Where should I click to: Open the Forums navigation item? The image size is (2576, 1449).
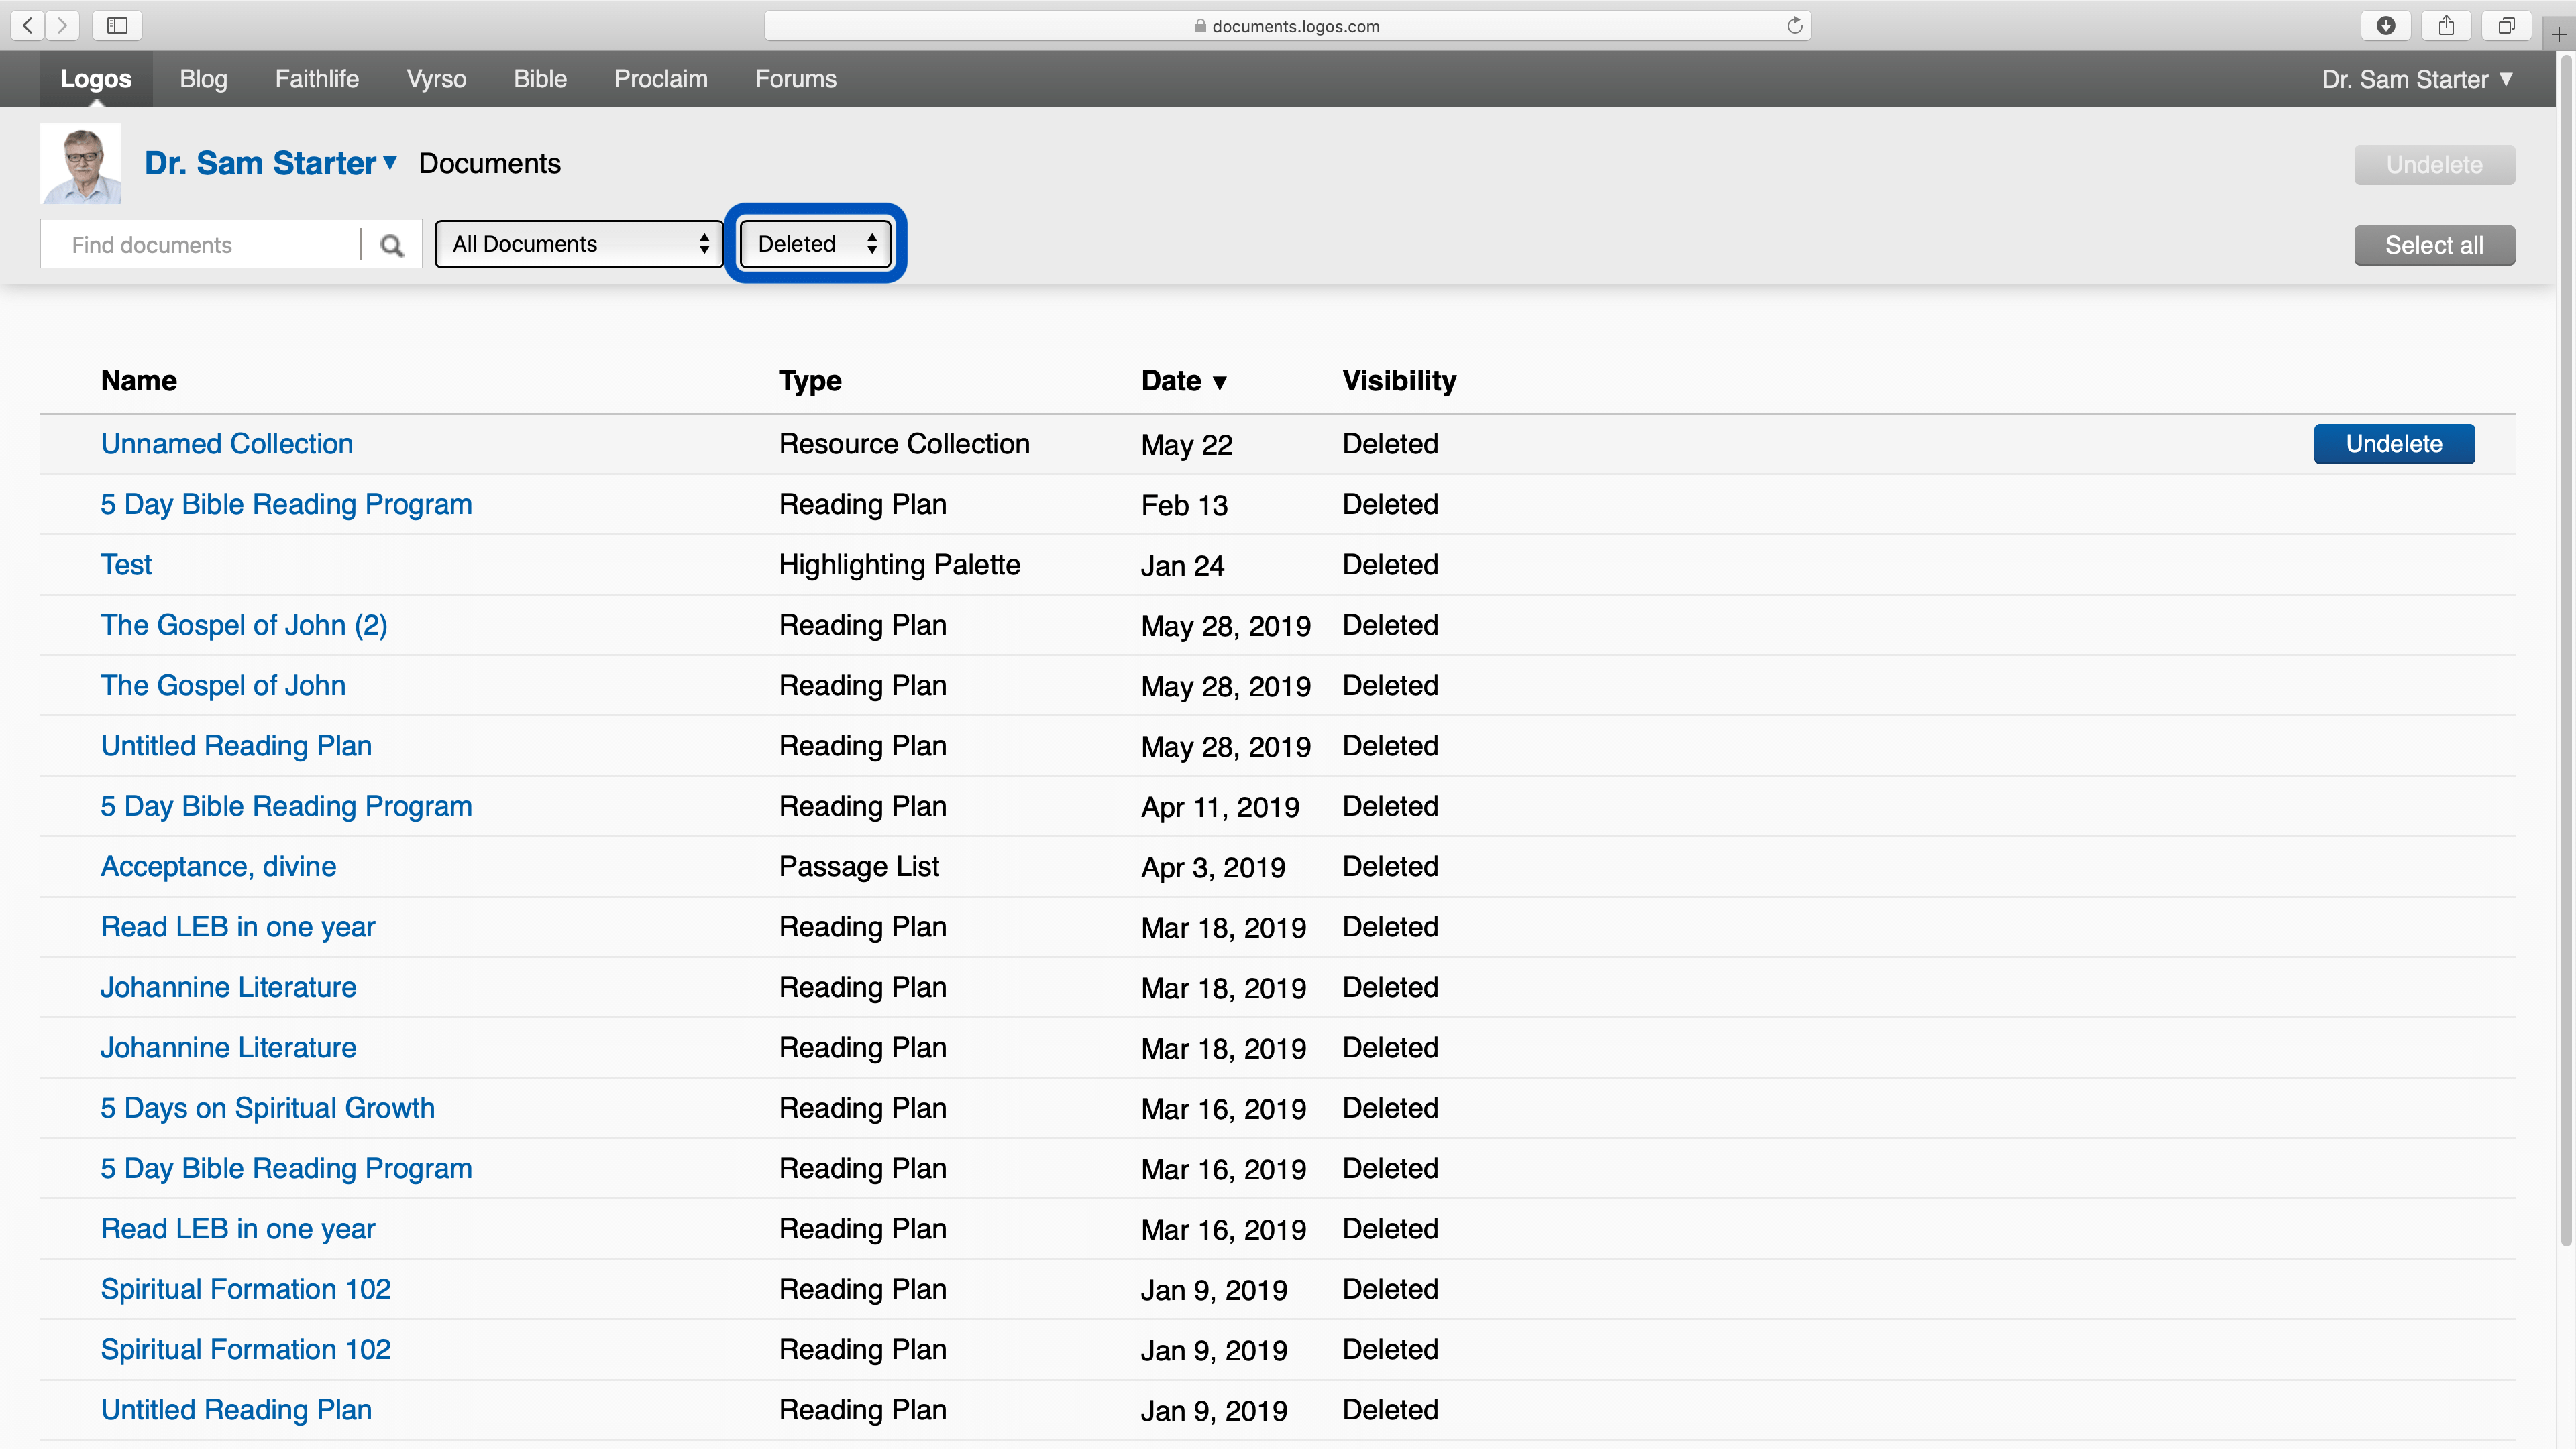pos(796,79)
